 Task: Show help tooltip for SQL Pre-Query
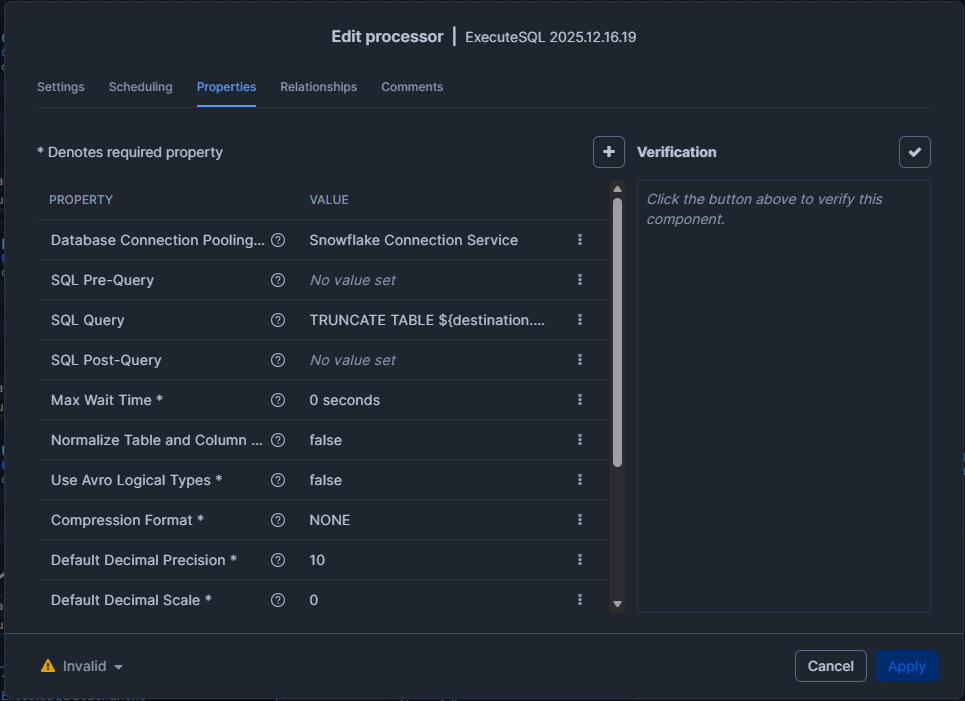tap(278, 280)
